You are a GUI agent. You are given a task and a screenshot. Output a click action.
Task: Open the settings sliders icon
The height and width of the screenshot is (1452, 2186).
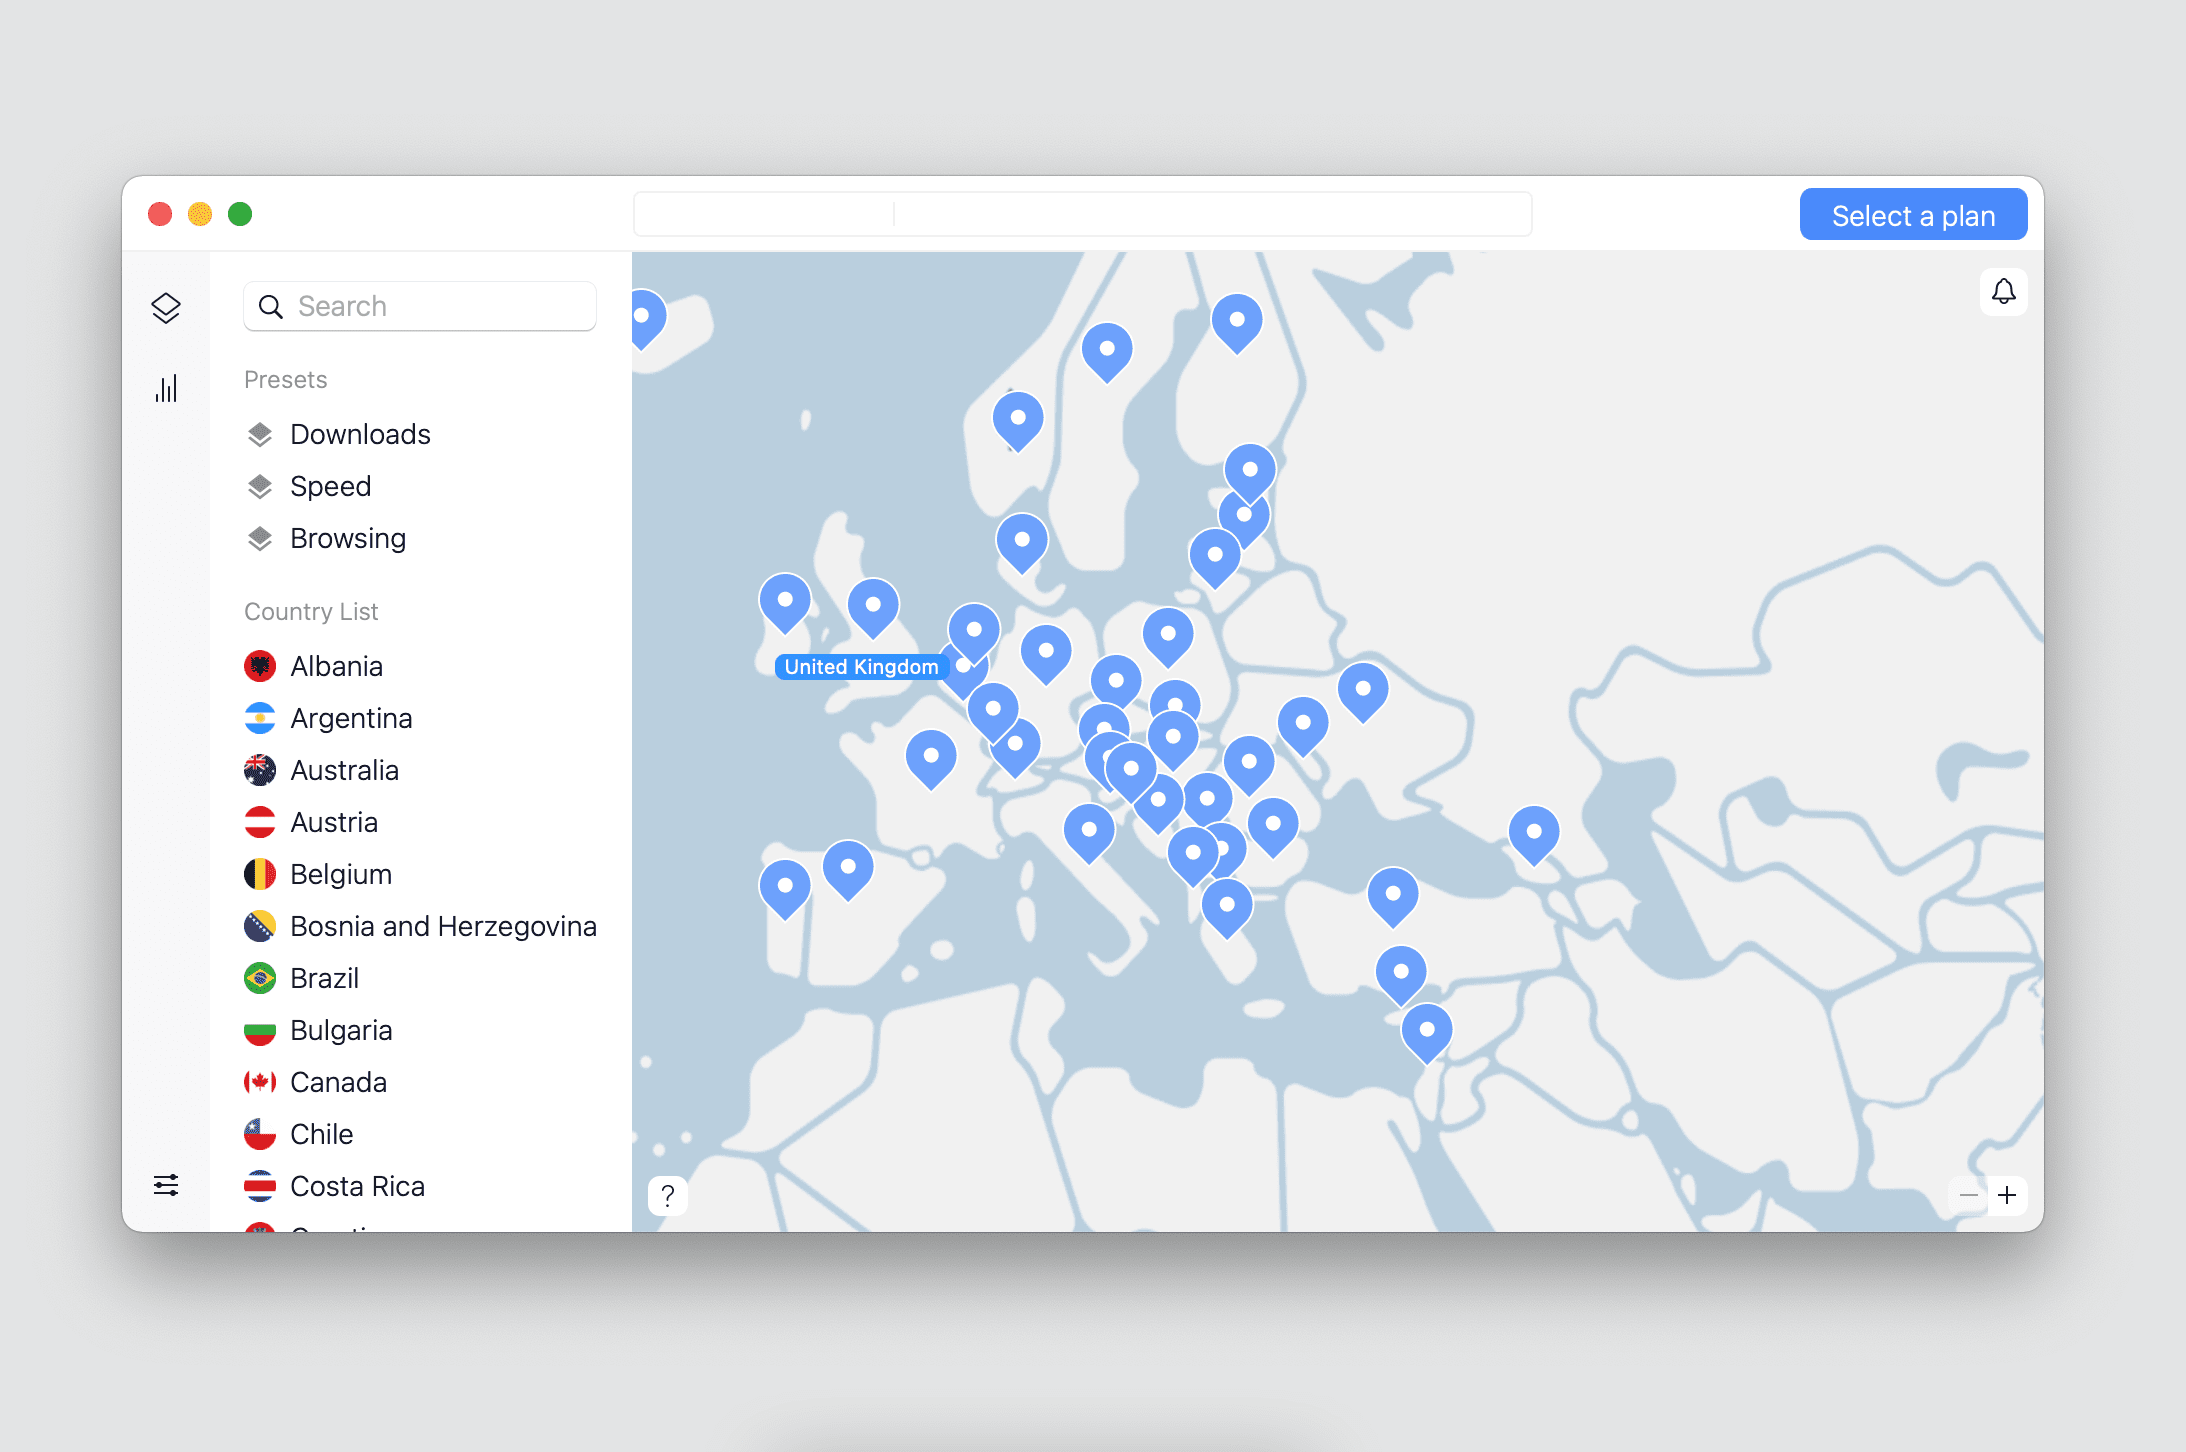[166, 1185]
